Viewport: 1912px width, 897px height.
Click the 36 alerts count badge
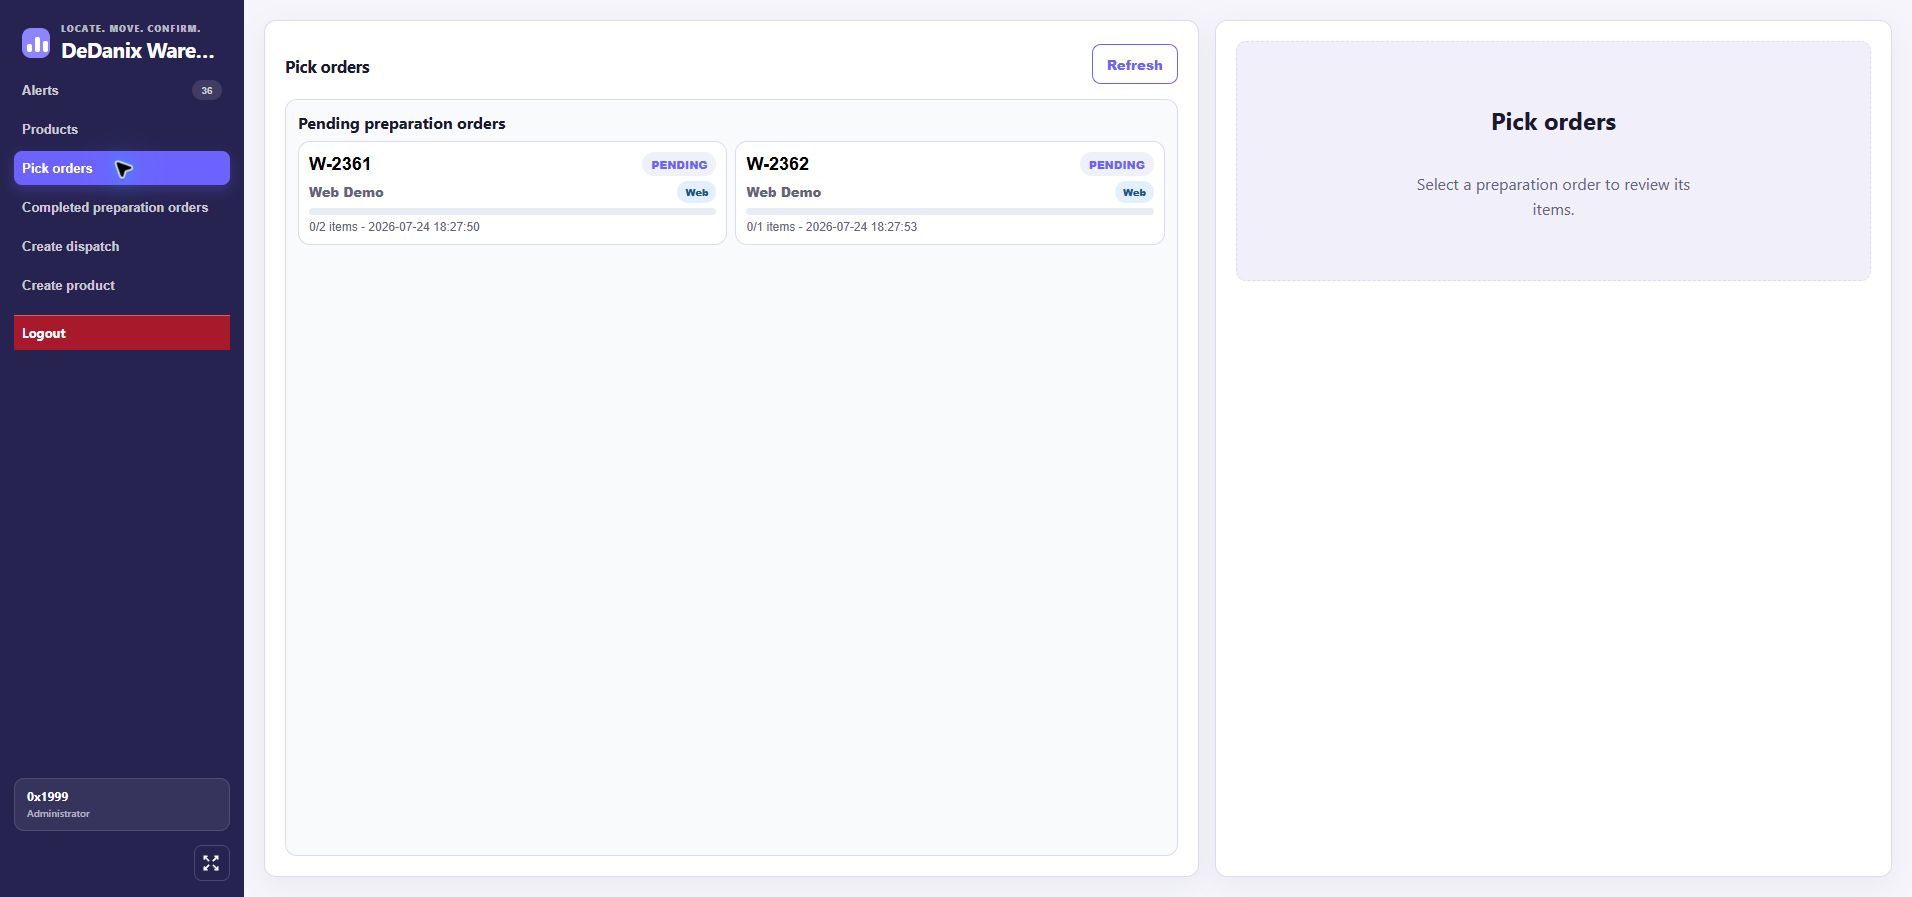coord(207,90)
